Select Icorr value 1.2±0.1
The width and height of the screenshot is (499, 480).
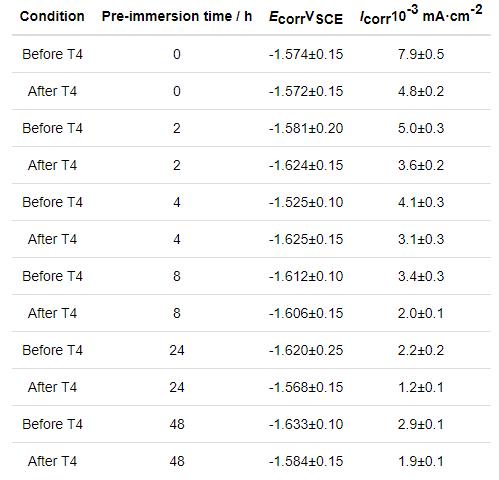tap(421, 387)
